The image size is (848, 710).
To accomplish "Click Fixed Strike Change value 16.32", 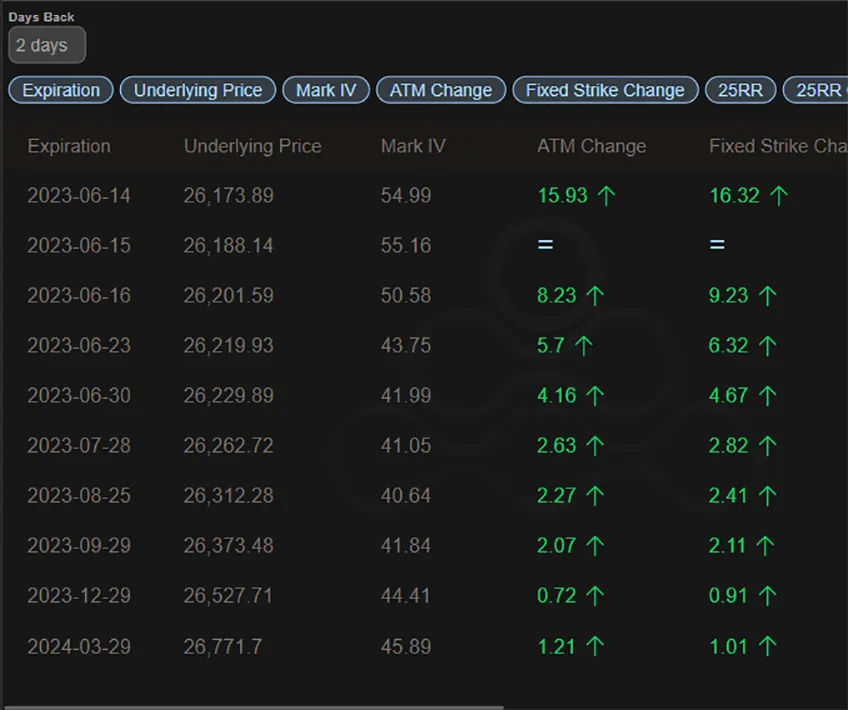I will [734, 195].
